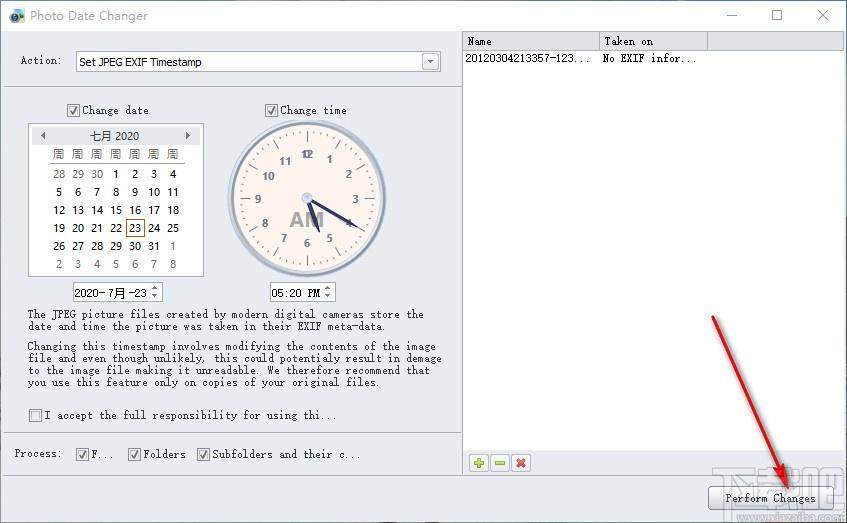
Task: Click the yellow minus remove file icon
Action: [500, 463]
